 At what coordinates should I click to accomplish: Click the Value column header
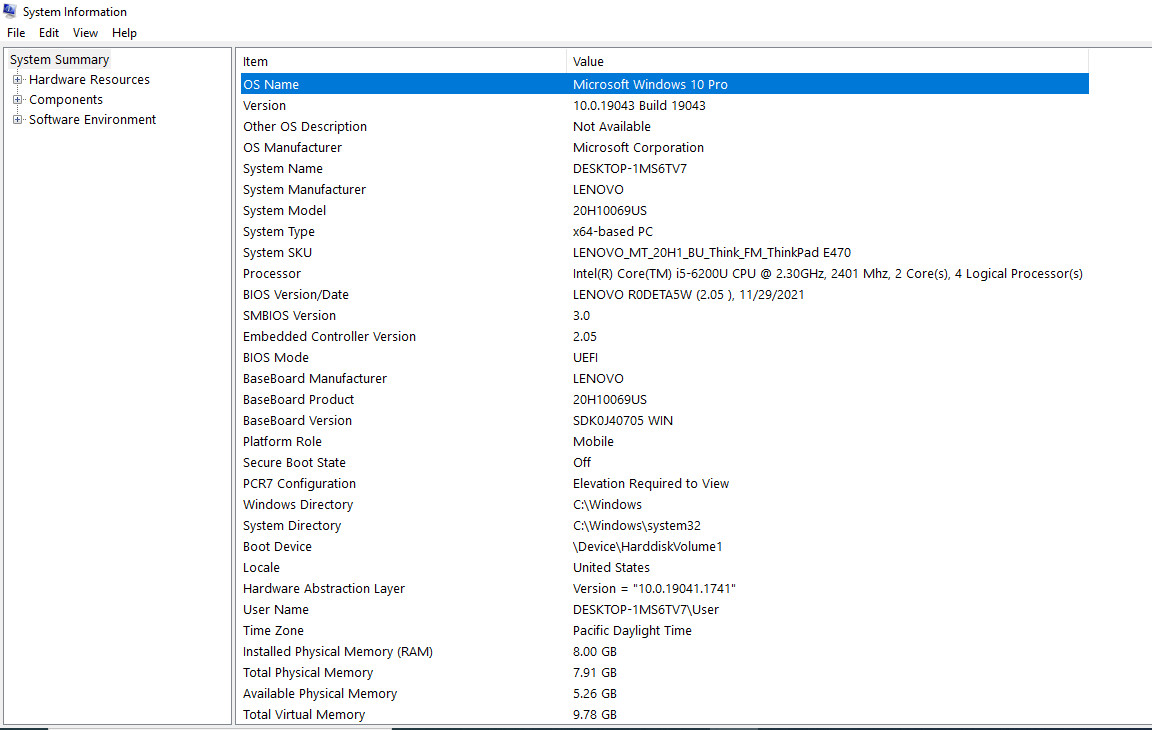827,62
